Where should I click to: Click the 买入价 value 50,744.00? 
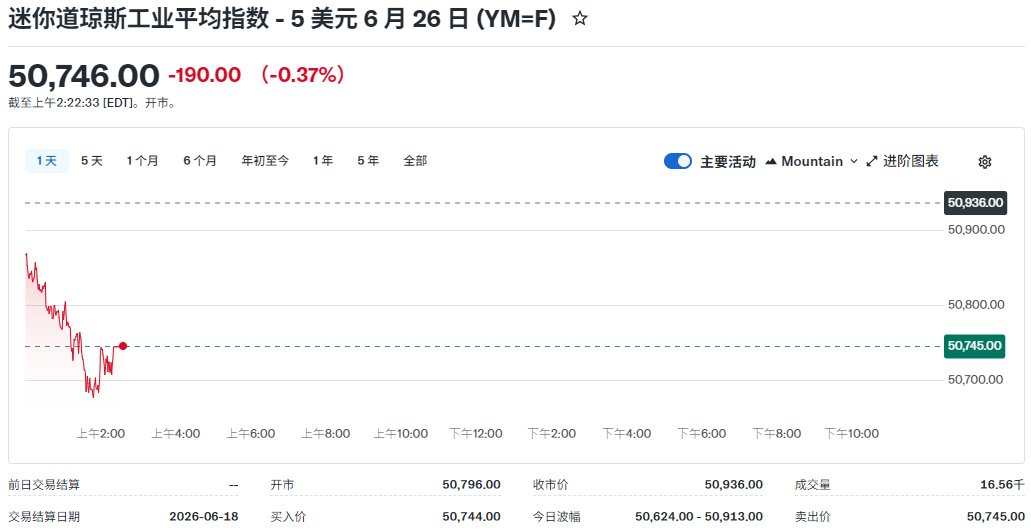tap(471, 517)
